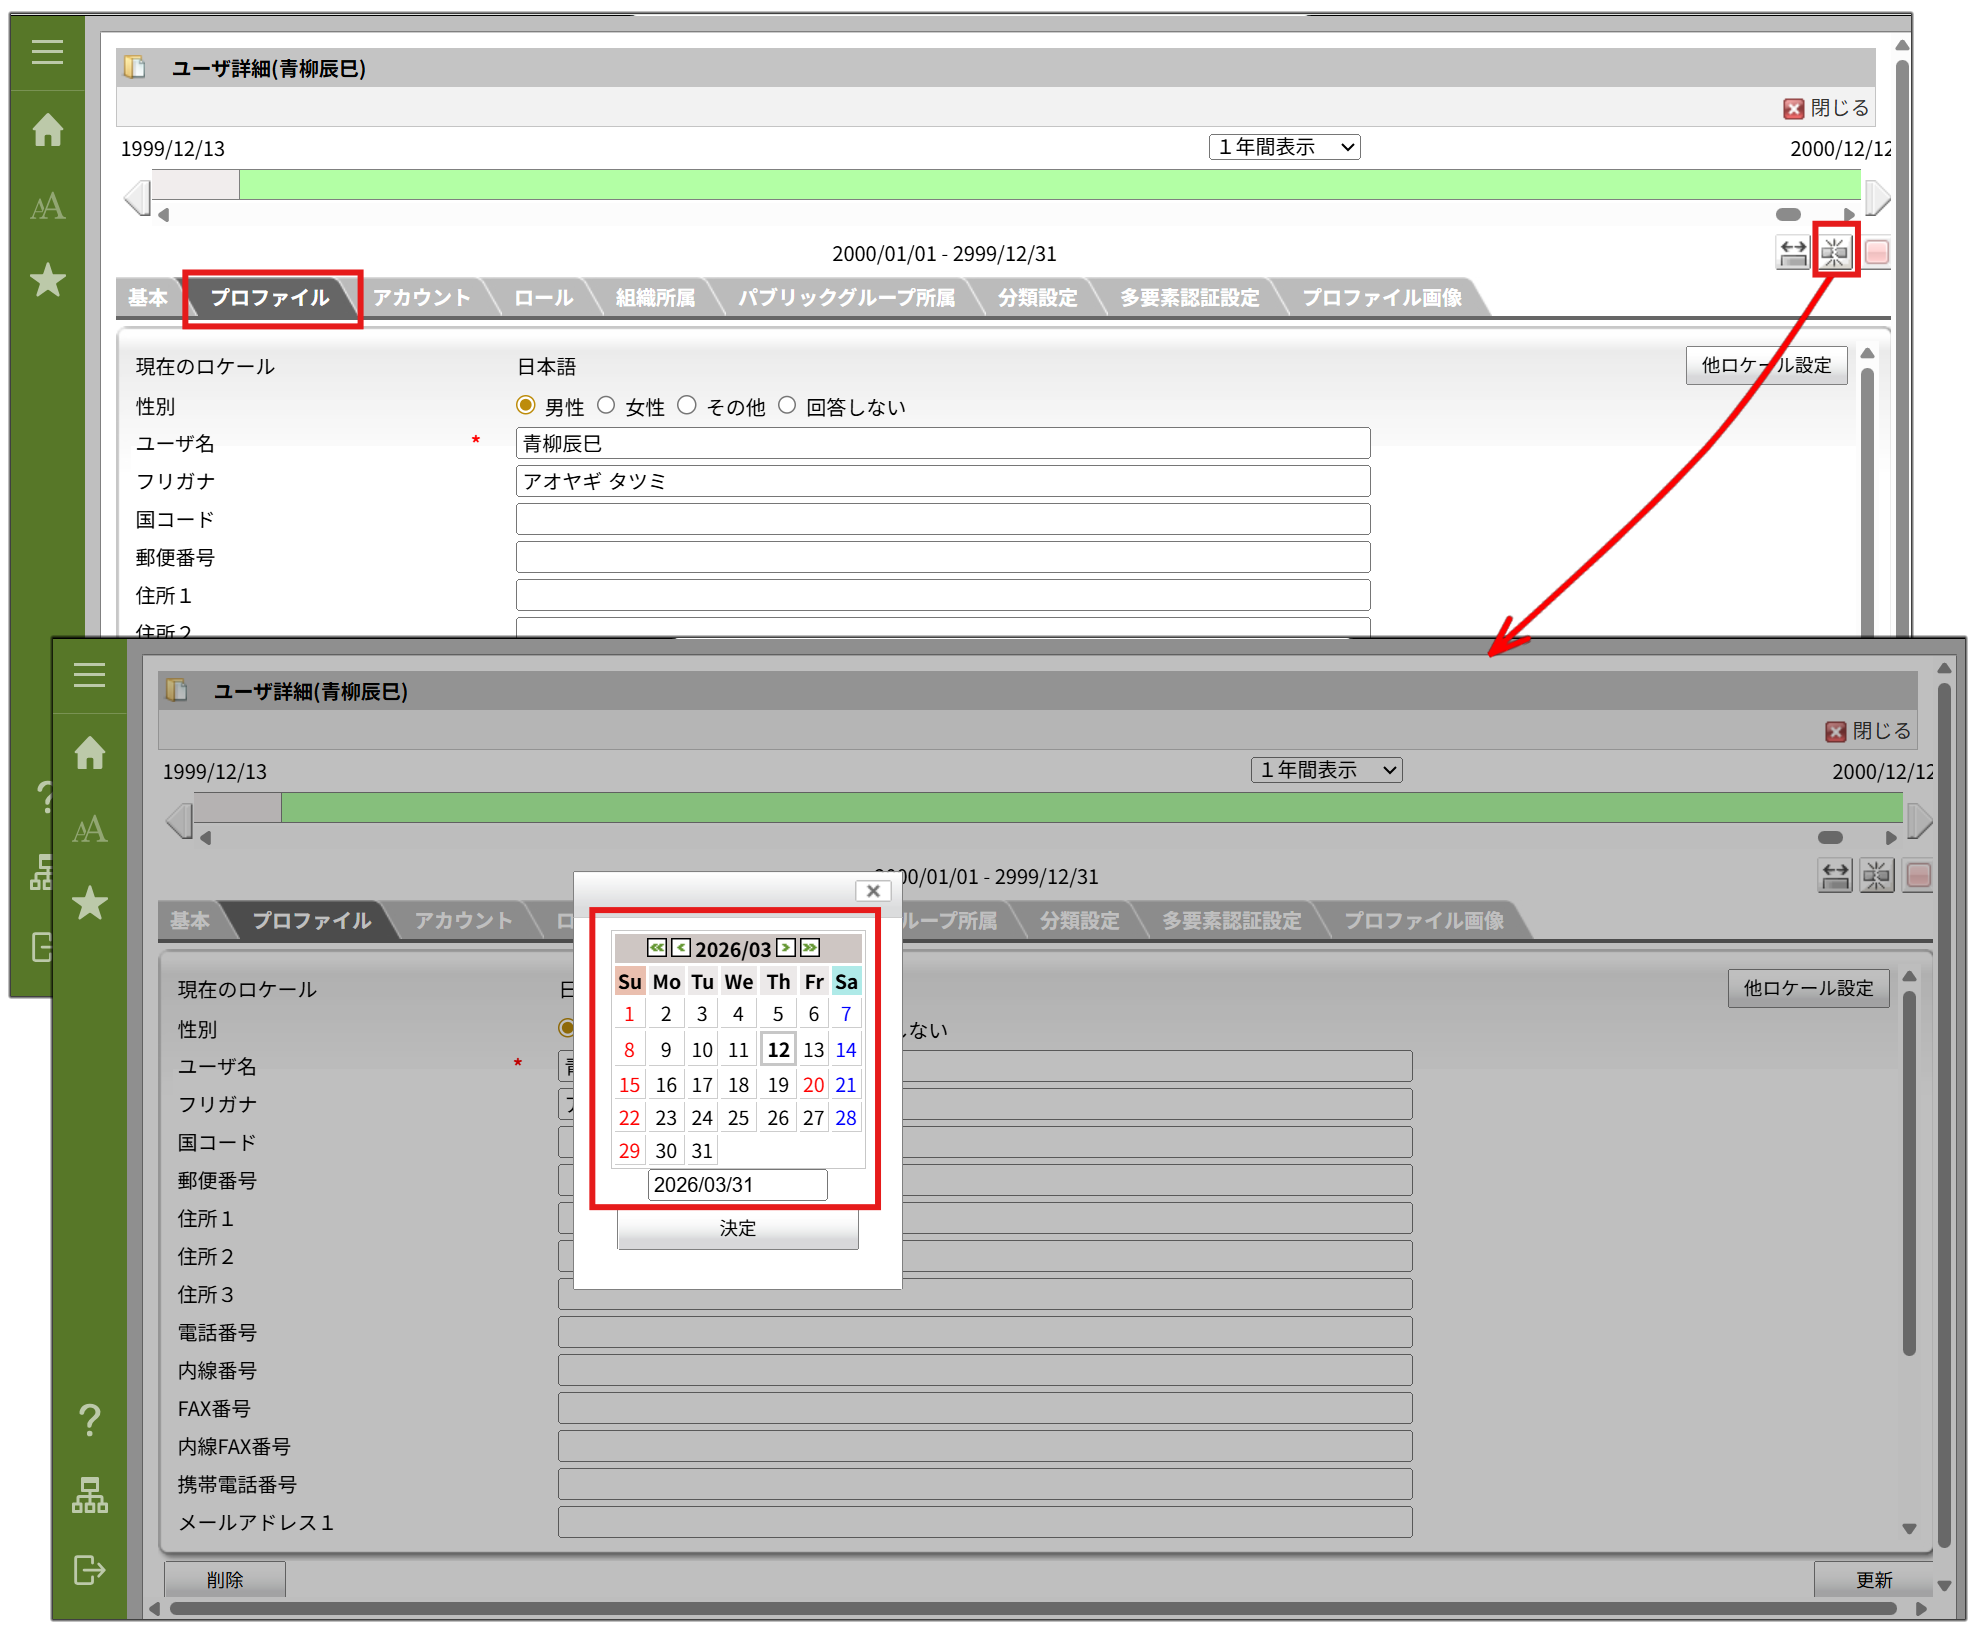Click the font size AA icon in upper sidebar
This screenshot has width=1988, height=1639.
[x=47, y=207]
